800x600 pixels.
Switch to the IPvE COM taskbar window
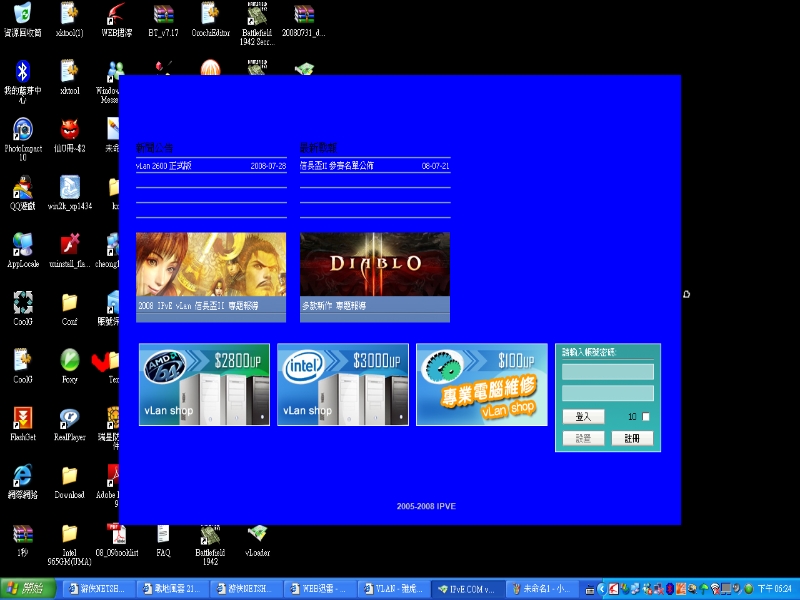tap(466, 589)
